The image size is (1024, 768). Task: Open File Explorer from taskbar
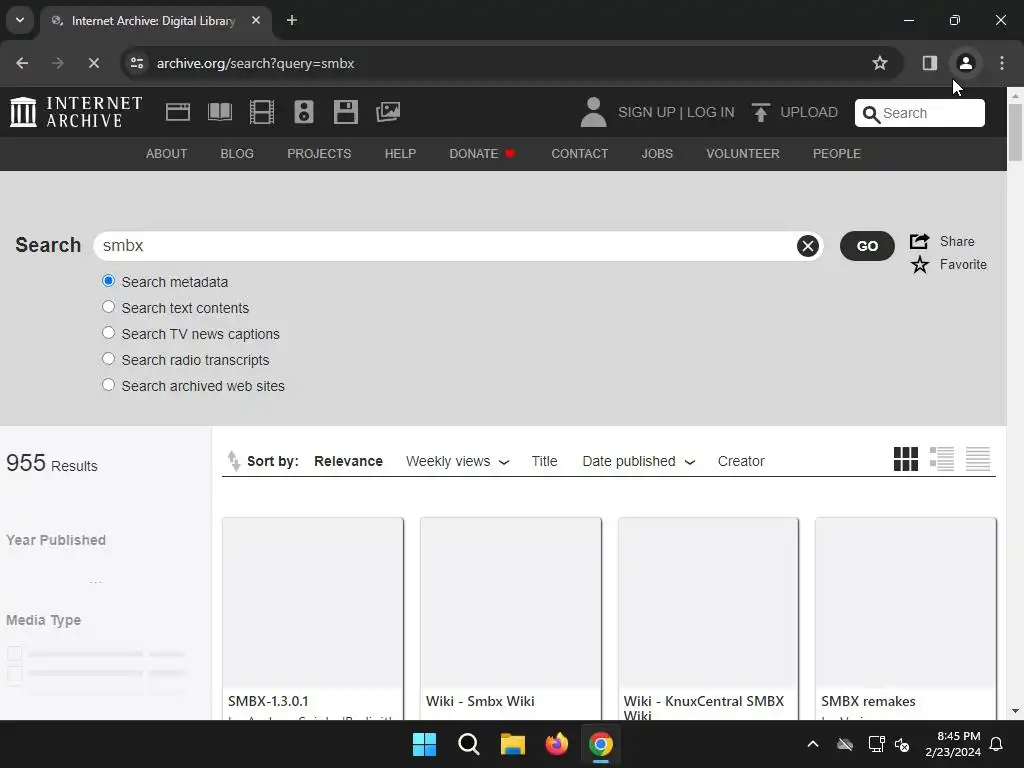click(x=513, y=744)
